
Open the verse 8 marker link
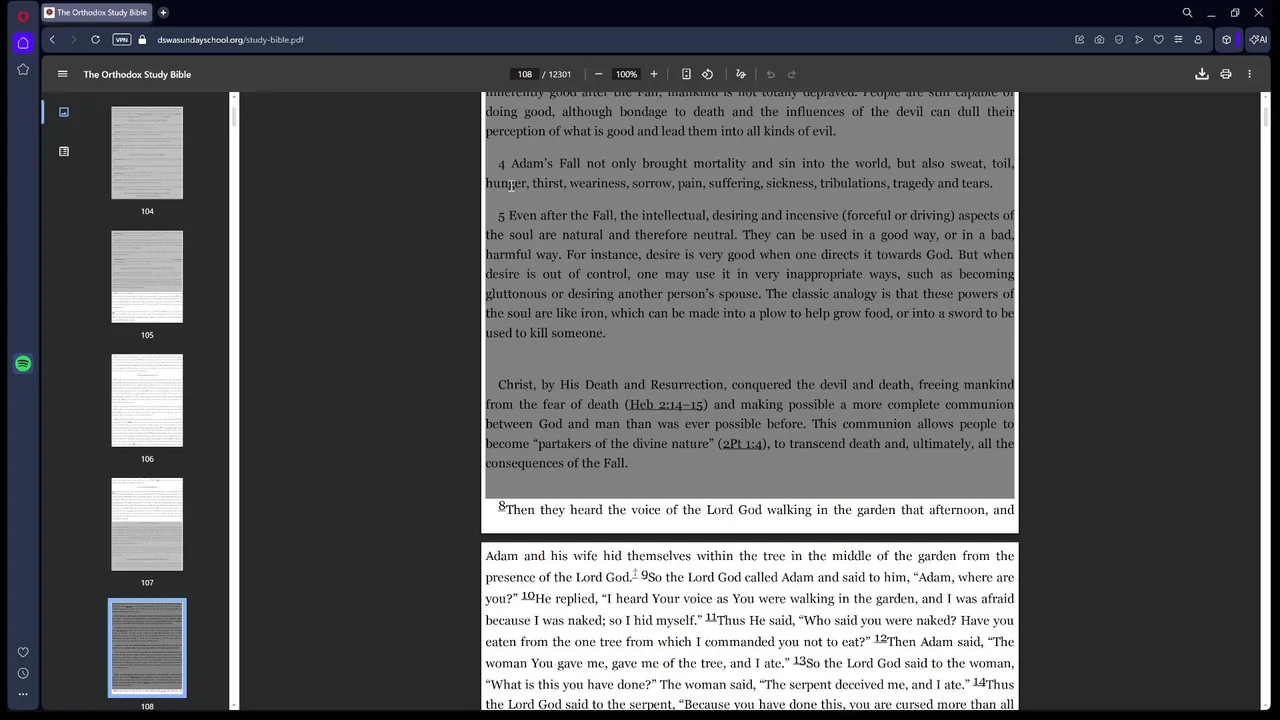tap(502, 507)
